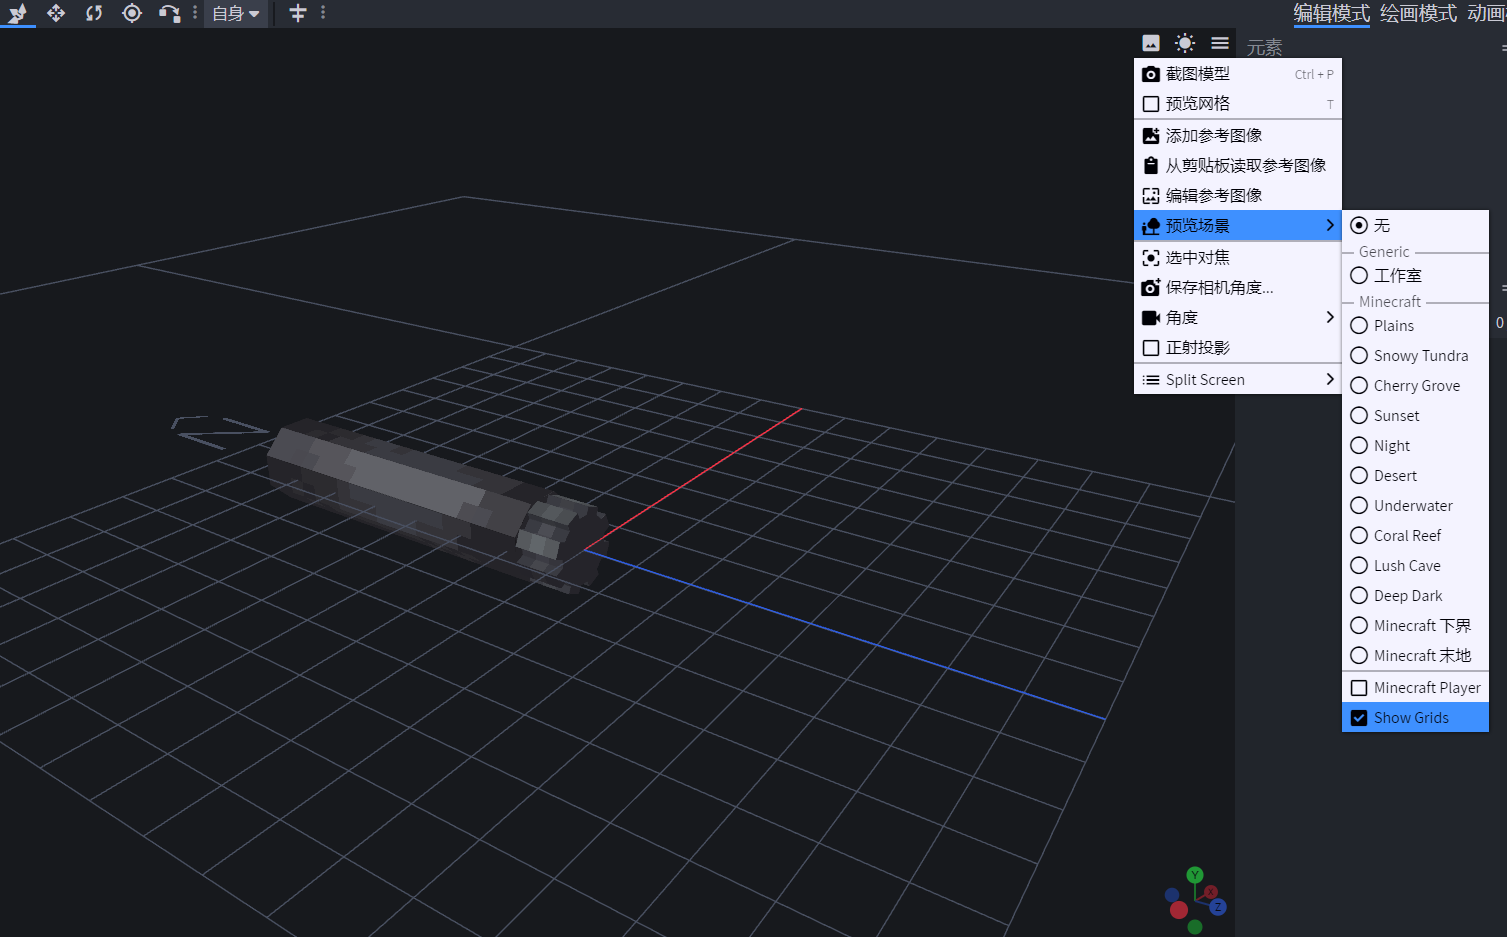Select the Underwater scene
This screenshot has height=937, width=1507.
1415,505
